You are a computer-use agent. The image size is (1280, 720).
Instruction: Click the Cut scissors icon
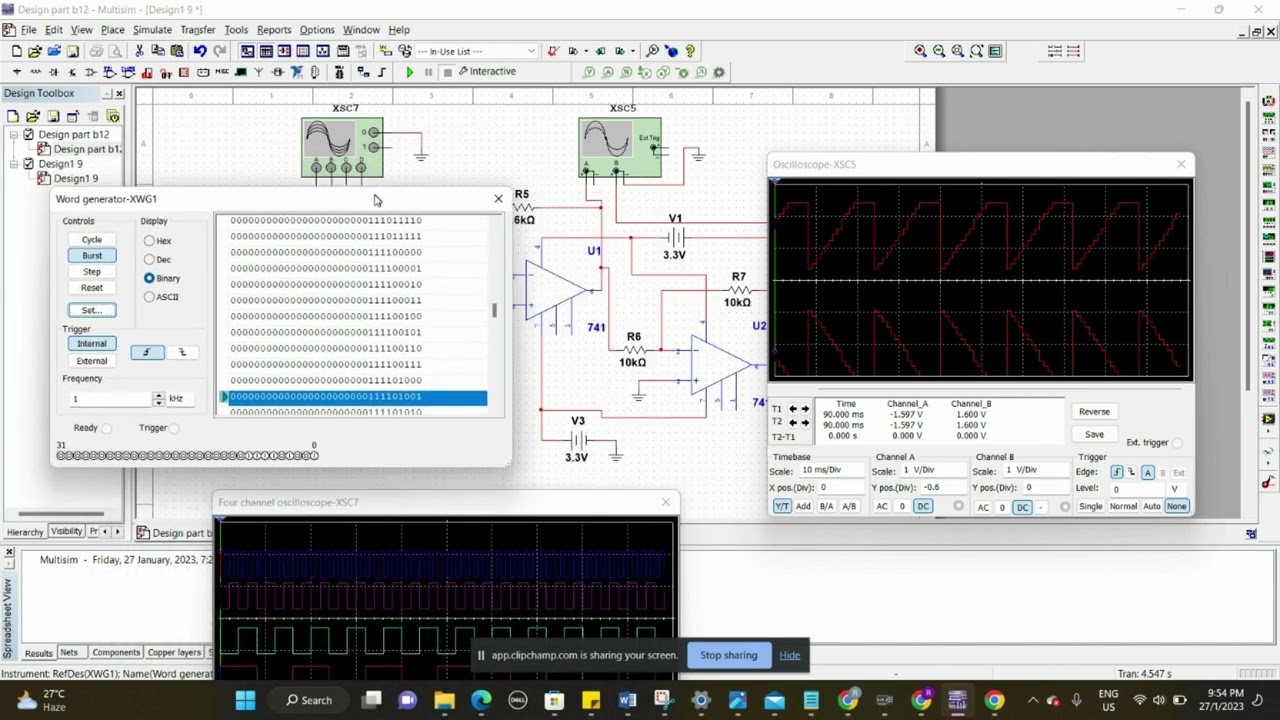[x=139, y=51]
